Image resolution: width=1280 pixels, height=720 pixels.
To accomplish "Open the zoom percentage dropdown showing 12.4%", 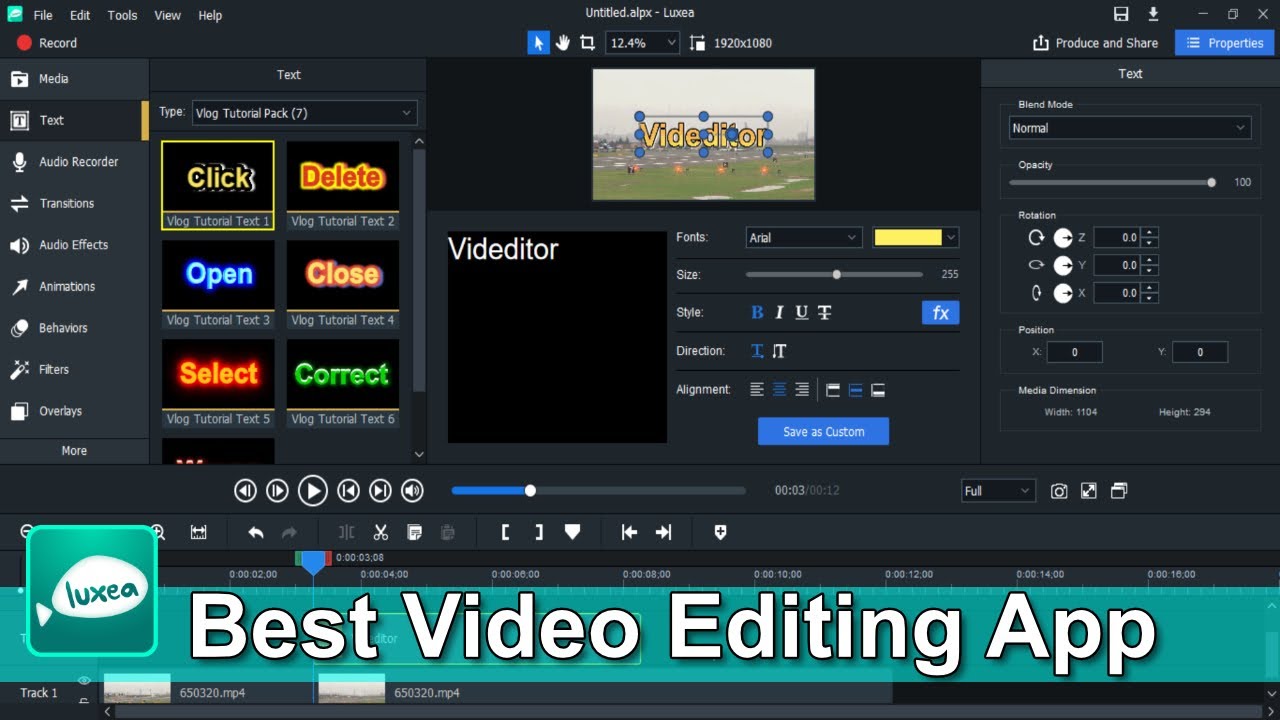I will pyautogui.click(x=642, y=43).
